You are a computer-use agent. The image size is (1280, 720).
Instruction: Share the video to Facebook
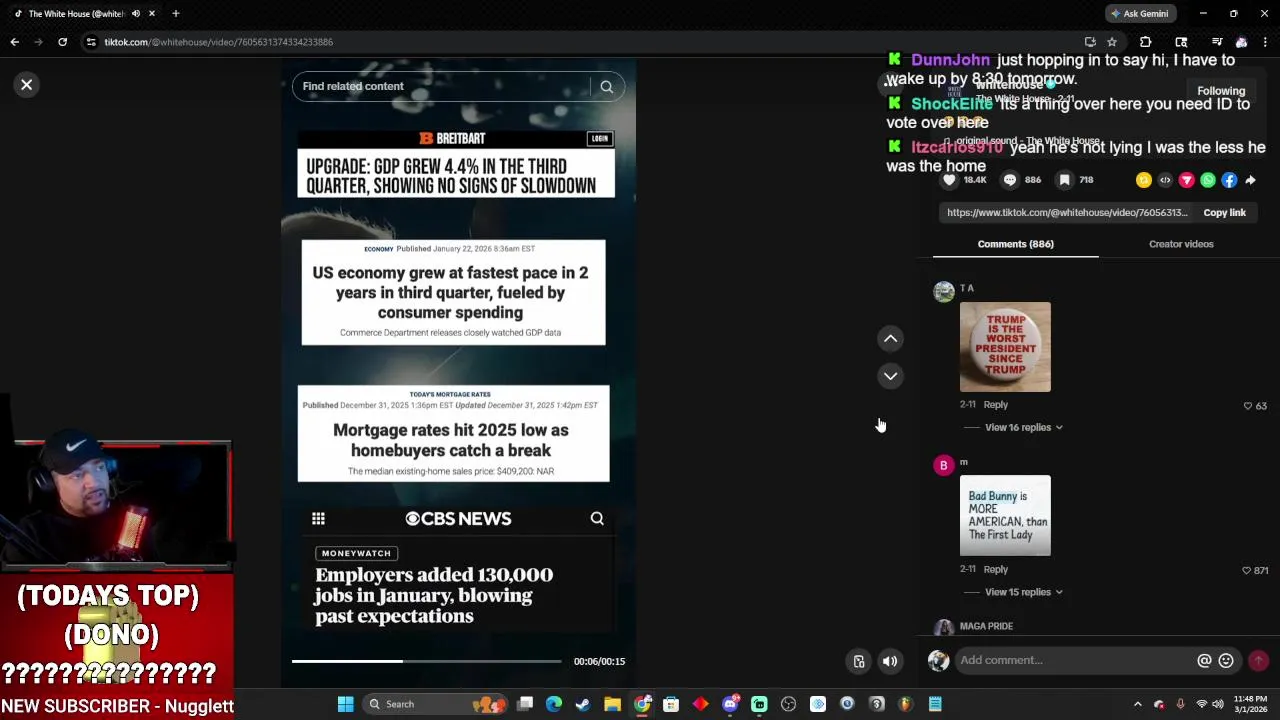[x=1229, y=180]
